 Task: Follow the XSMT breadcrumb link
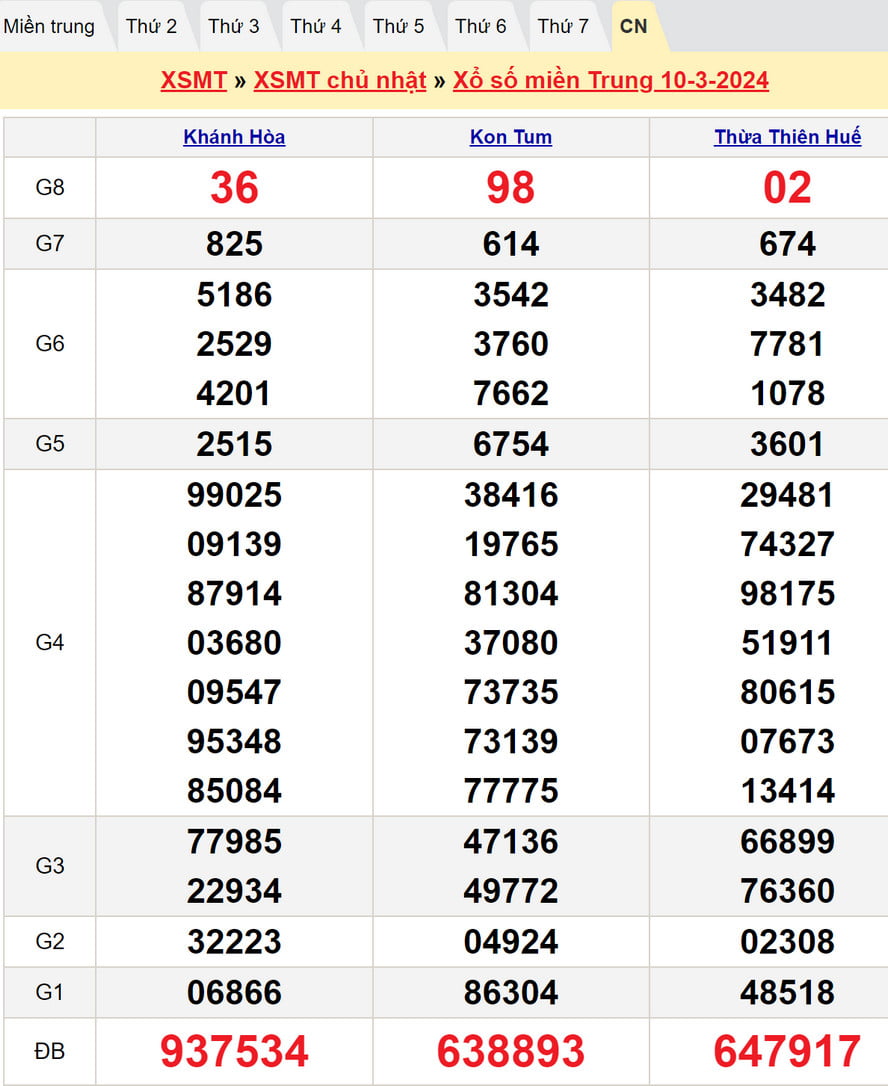click(x=193, y=81)
